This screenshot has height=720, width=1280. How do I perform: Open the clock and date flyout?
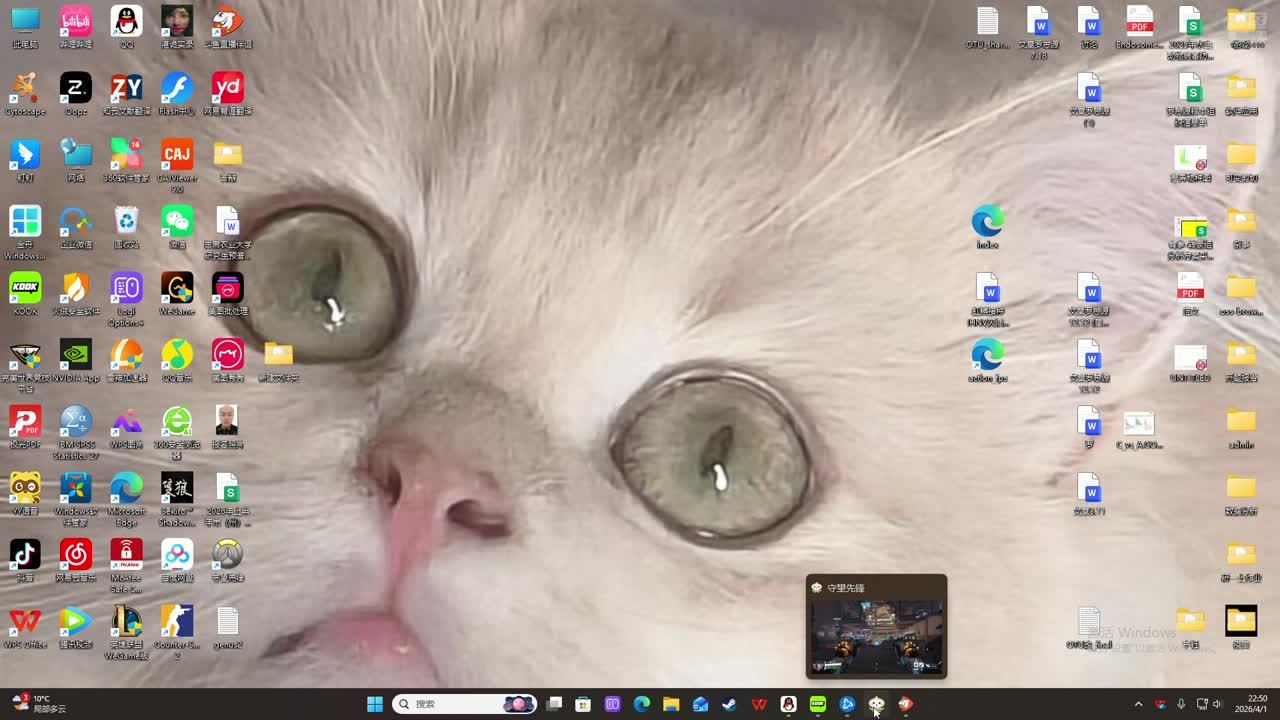[1256, 704]
